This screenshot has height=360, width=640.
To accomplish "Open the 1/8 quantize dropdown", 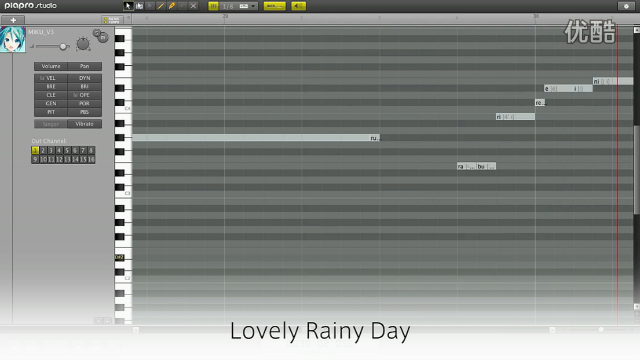I will point(239,6).
